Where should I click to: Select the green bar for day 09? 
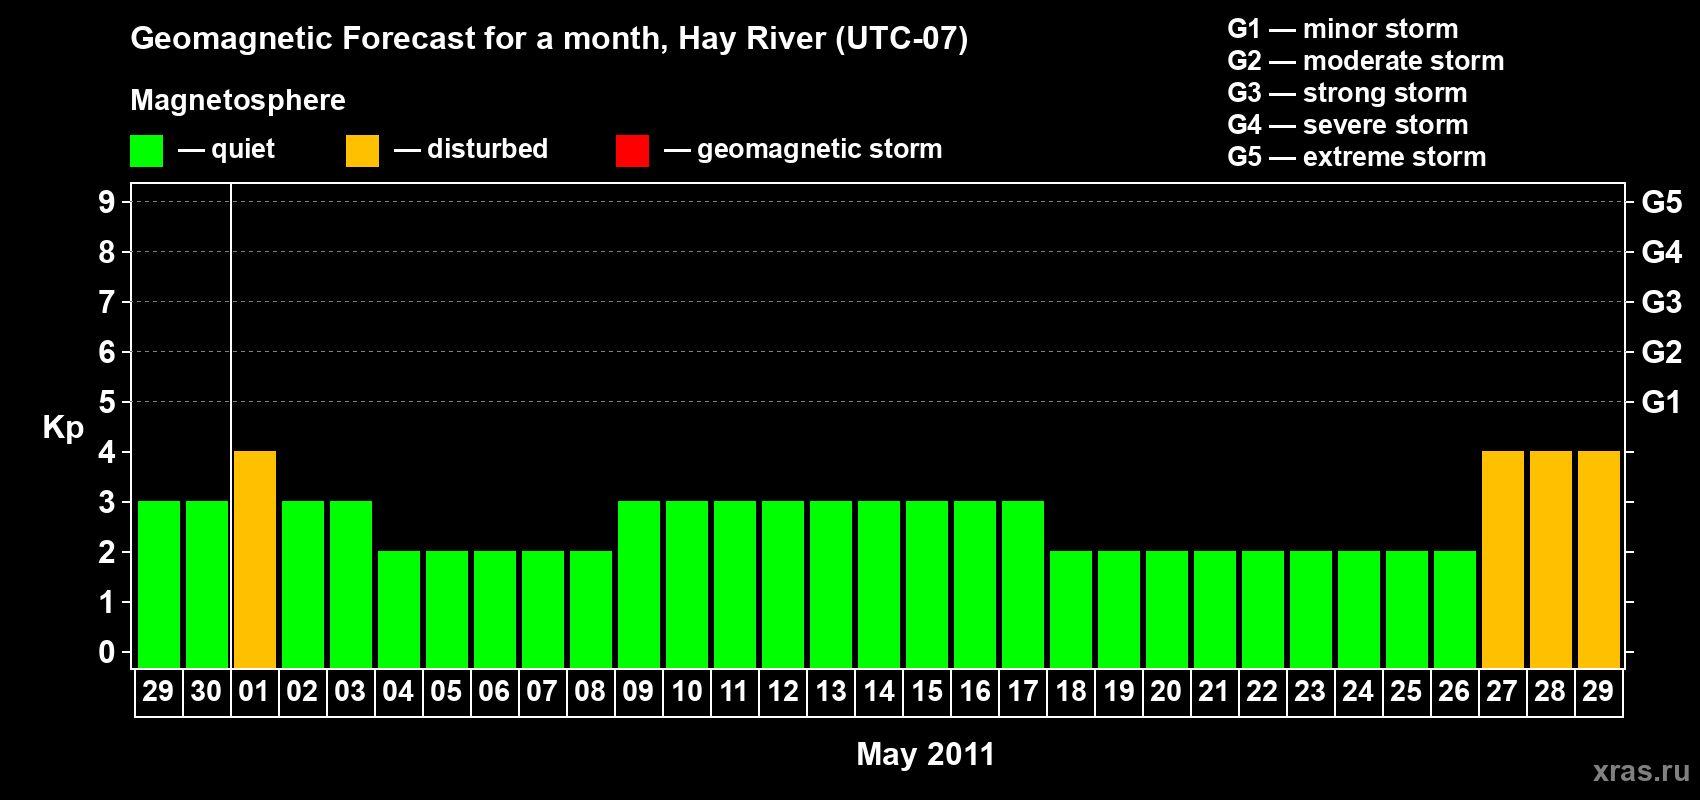tap(639, 584)
